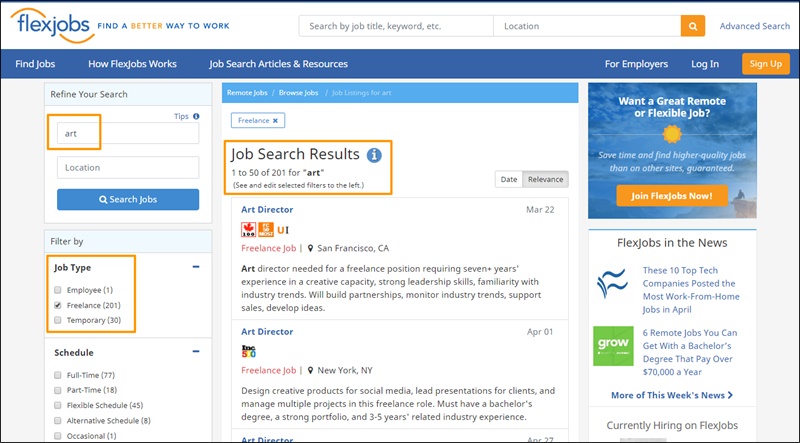This screenshot has width=800, height=443.
Task: Click More of This Week's News
Action: click(x=672, y=395)
